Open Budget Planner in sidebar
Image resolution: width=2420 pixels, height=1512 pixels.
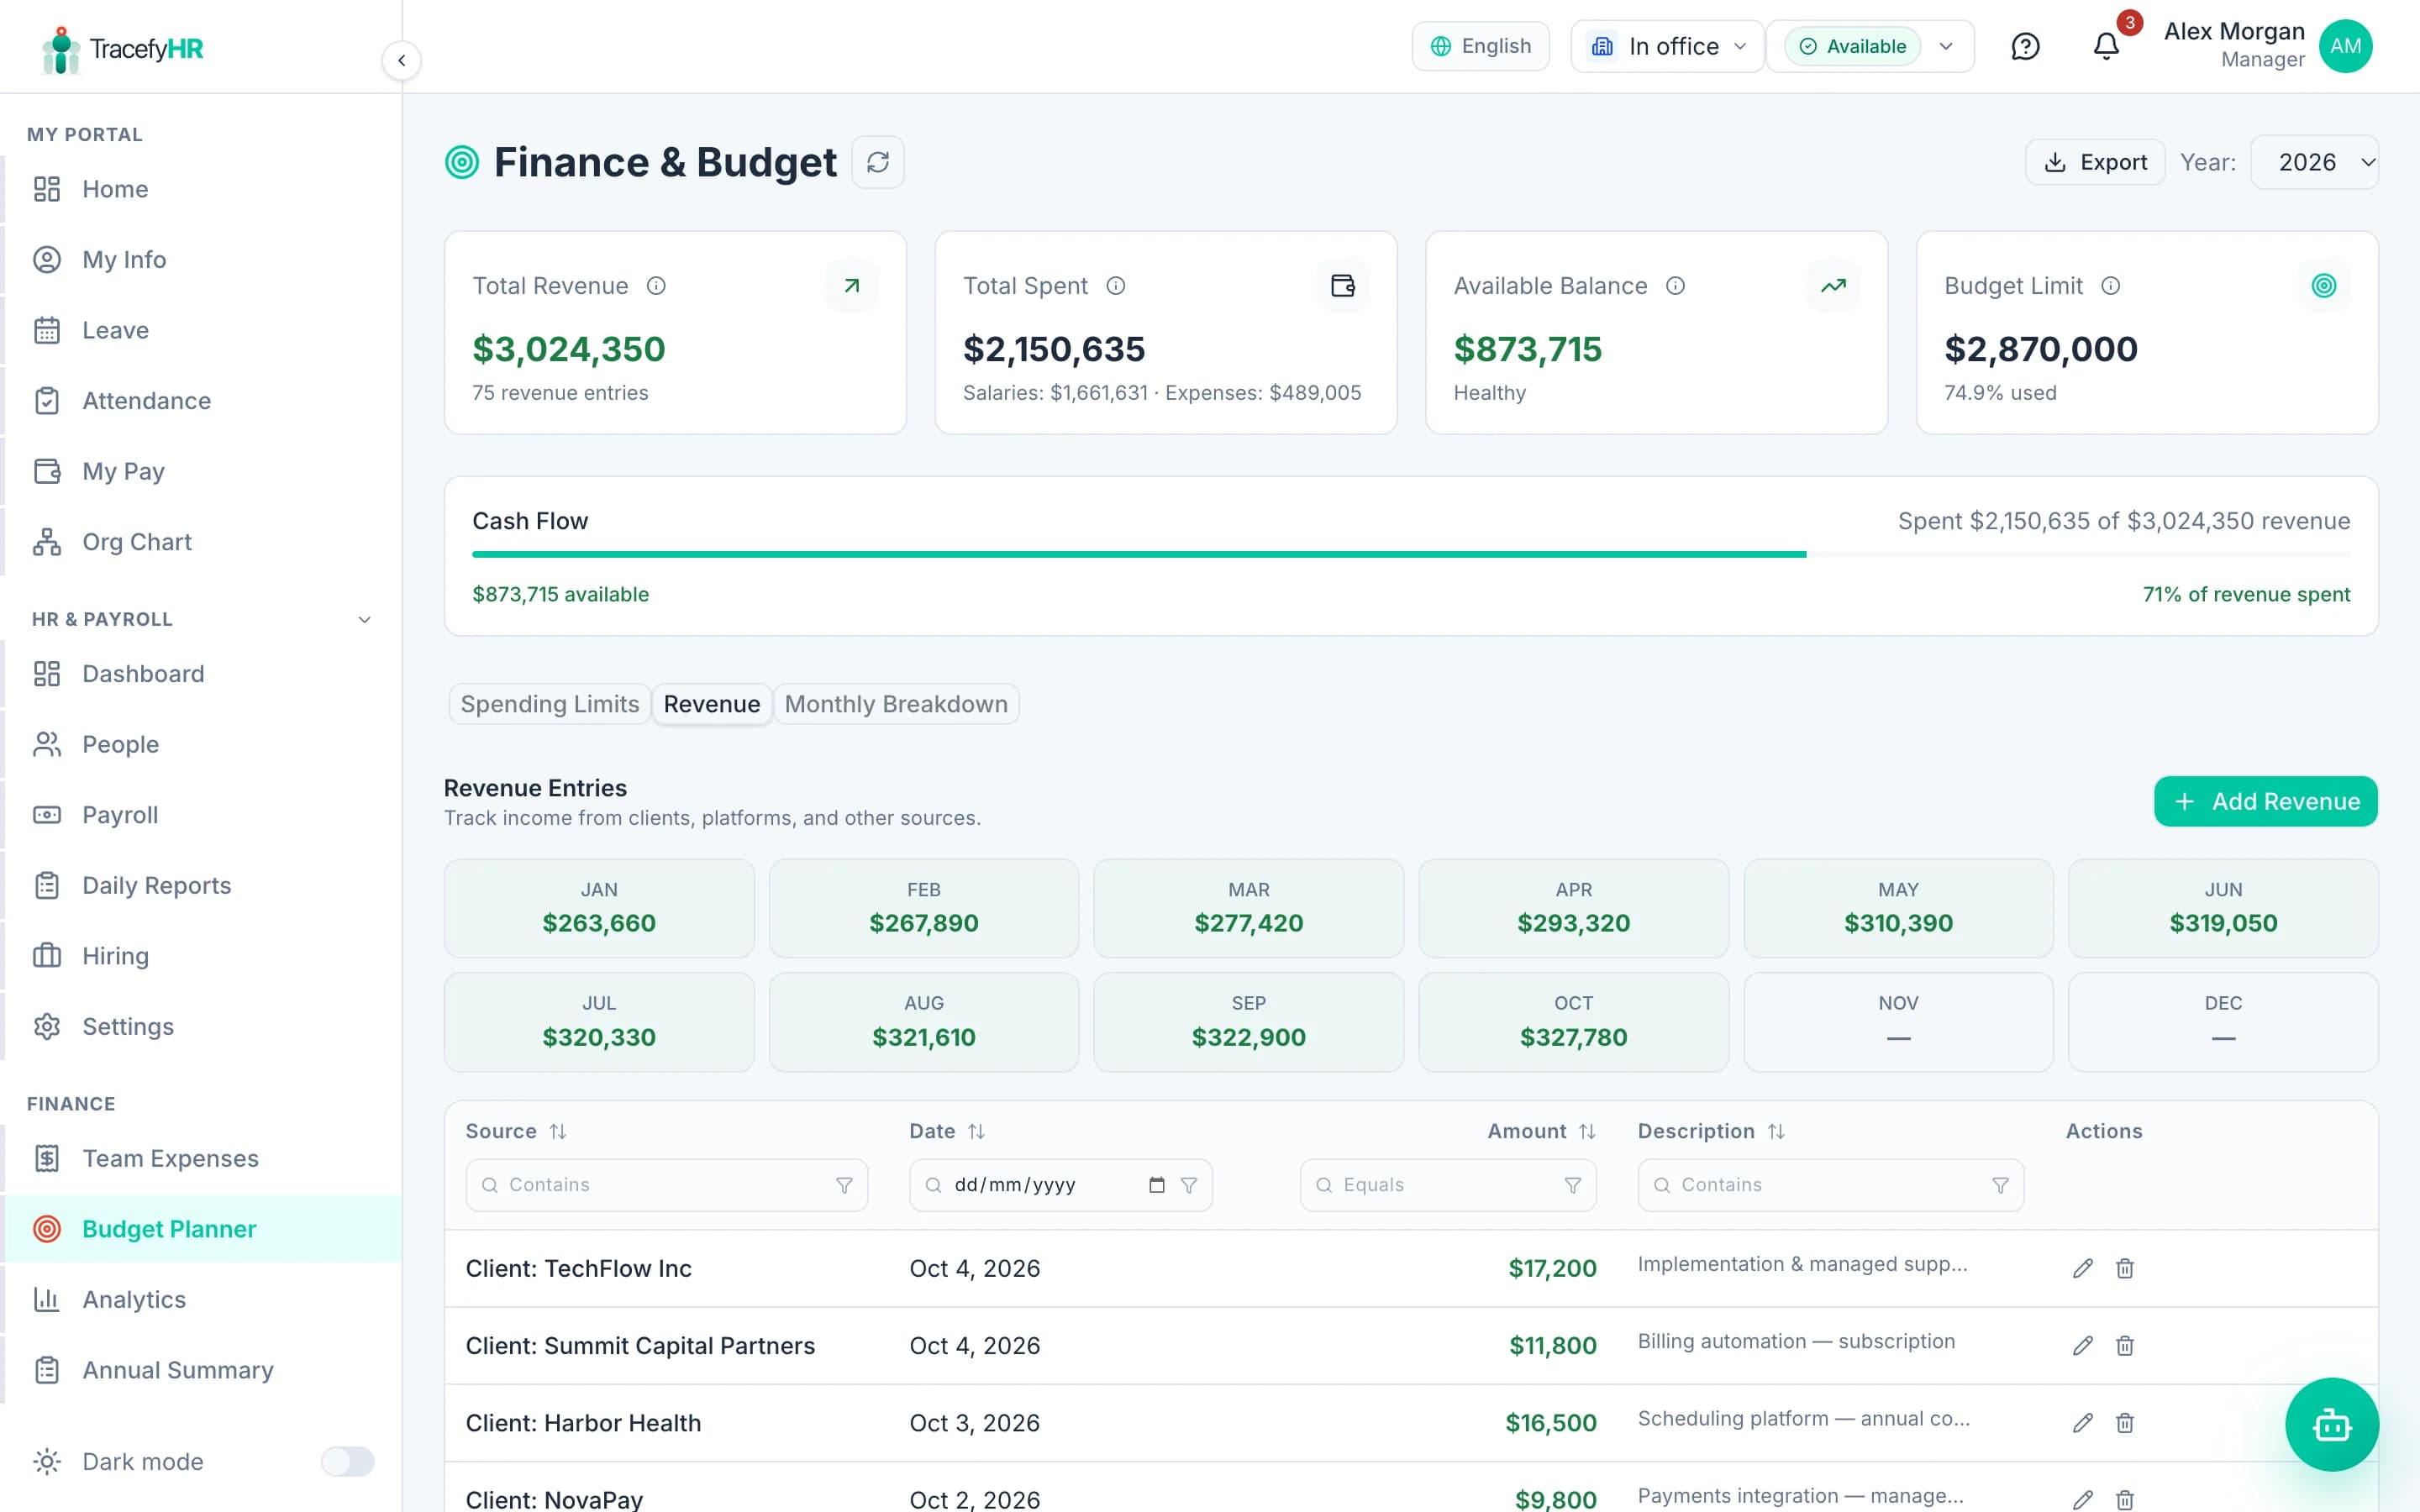[202, 1229]
